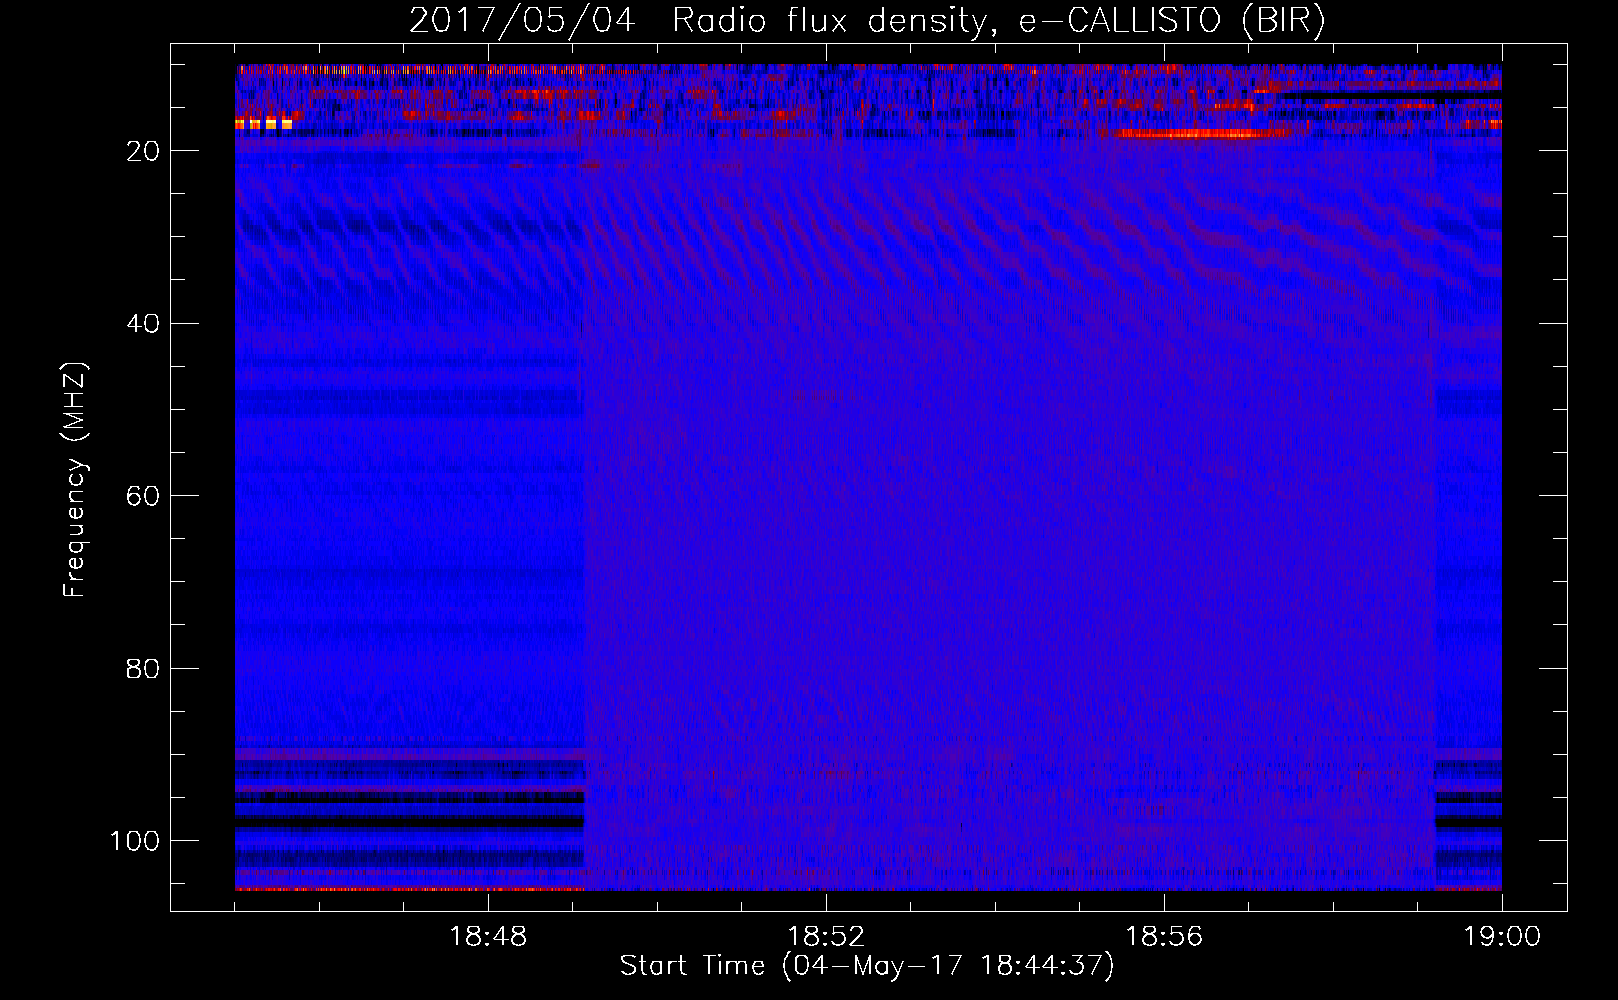Click the '18:52' time tick label

[826, 937]
